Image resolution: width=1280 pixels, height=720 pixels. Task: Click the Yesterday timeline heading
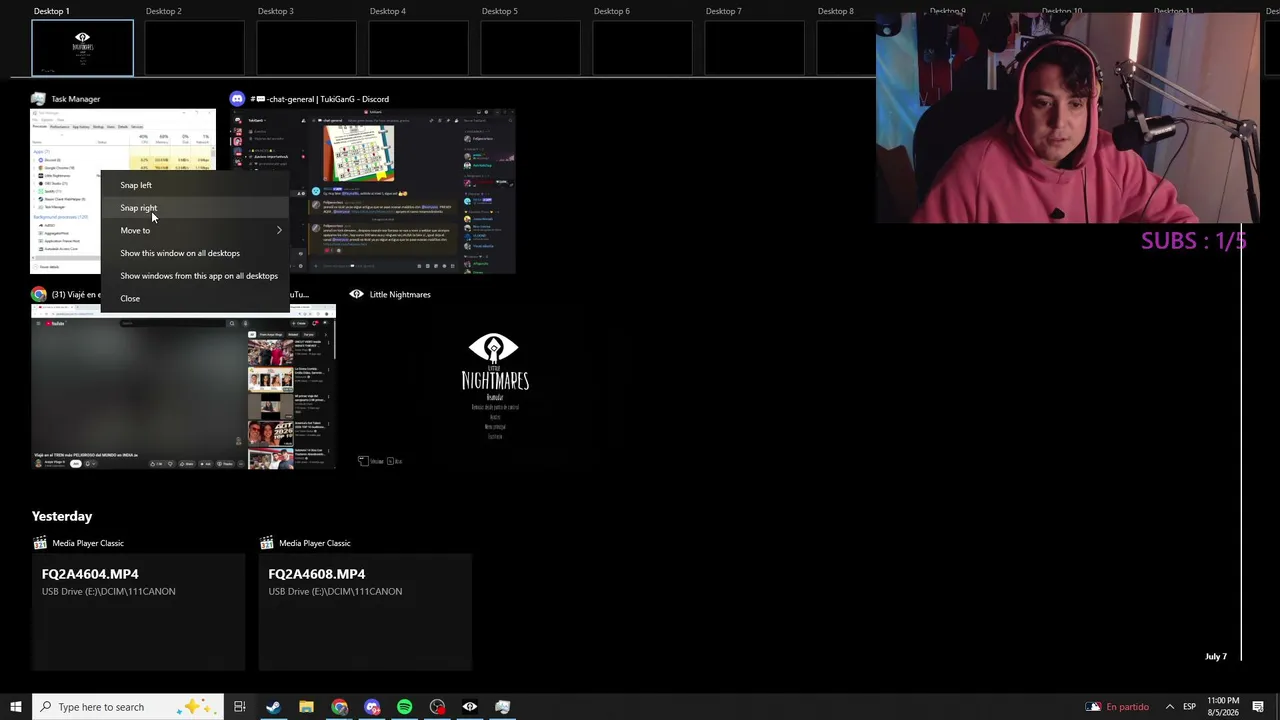(x=62, y=516)
